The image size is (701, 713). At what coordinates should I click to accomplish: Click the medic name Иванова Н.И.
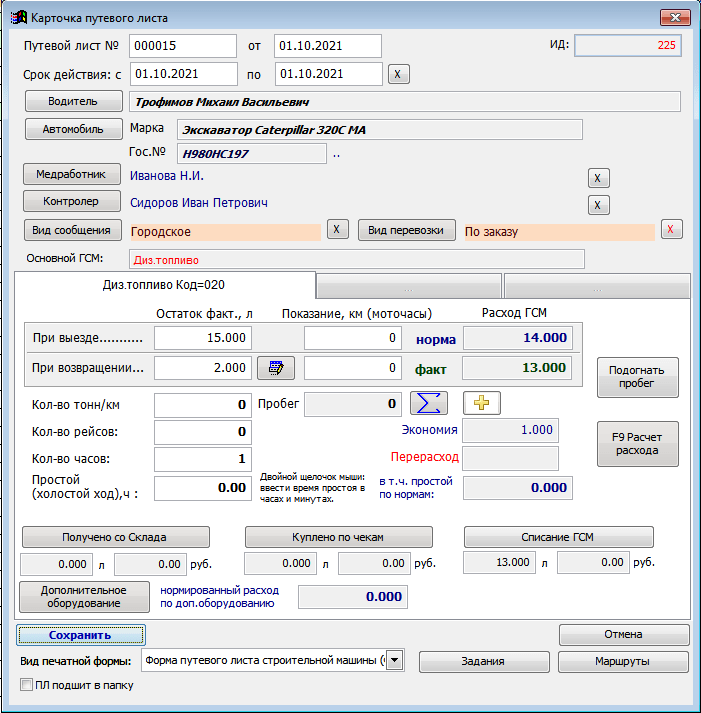tap(167, 176)
